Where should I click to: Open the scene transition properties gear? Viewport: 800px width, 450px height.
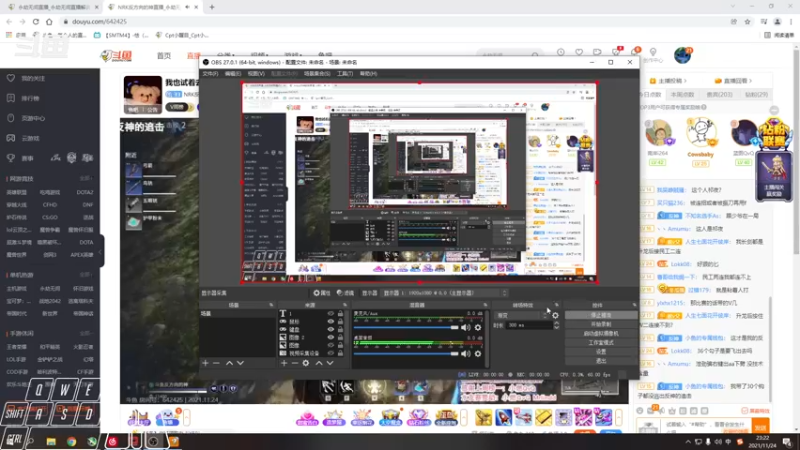click(x=555, y=315)
